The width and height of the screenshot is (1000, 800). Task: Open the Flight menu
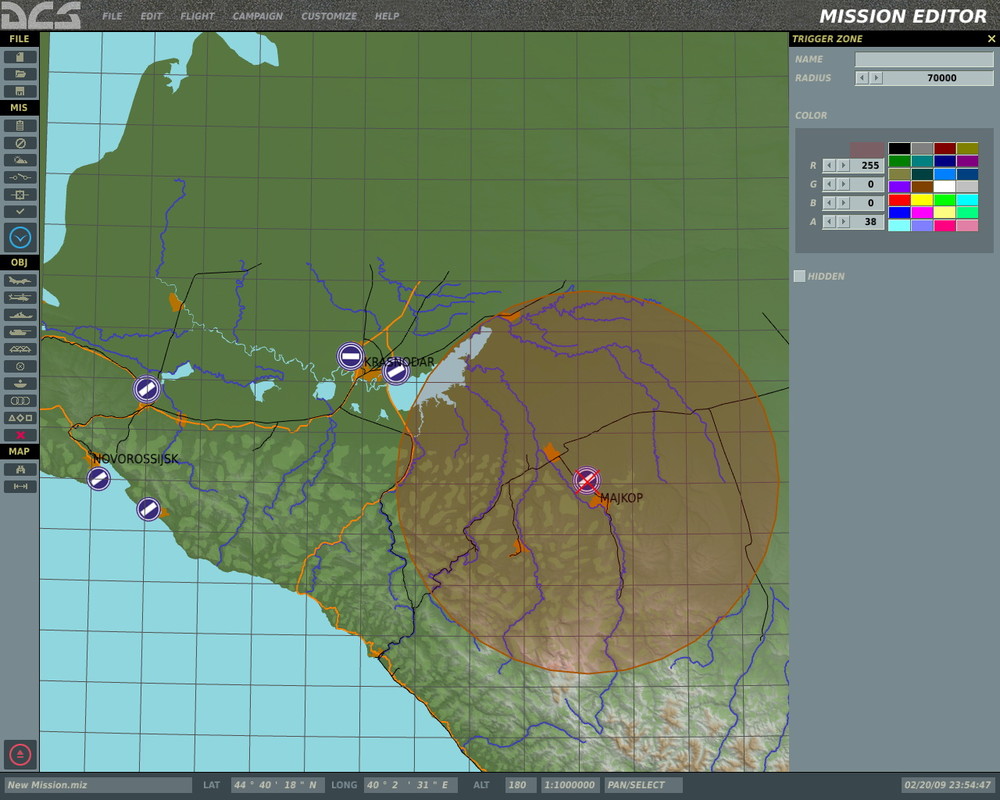[x=197, y=16]
